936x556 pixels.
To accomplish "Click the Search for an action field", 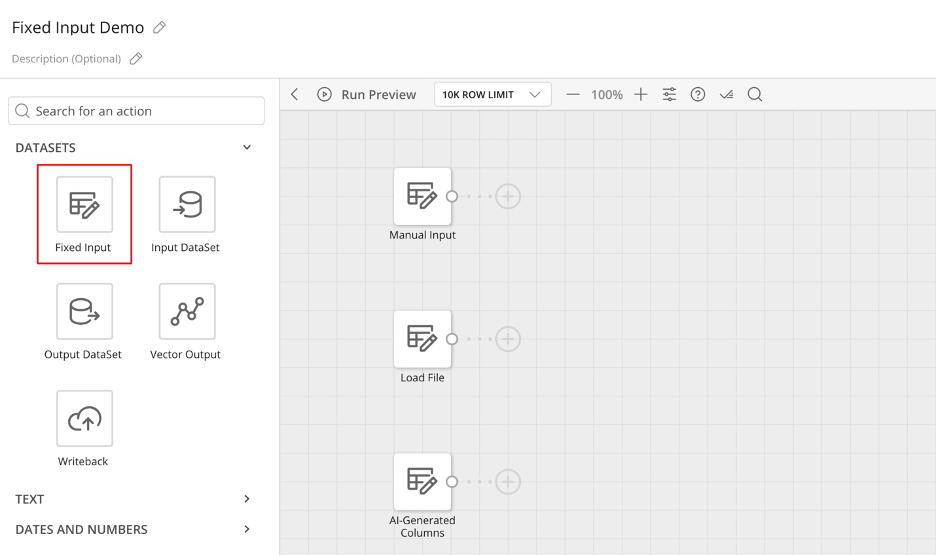I will (136, 111).
